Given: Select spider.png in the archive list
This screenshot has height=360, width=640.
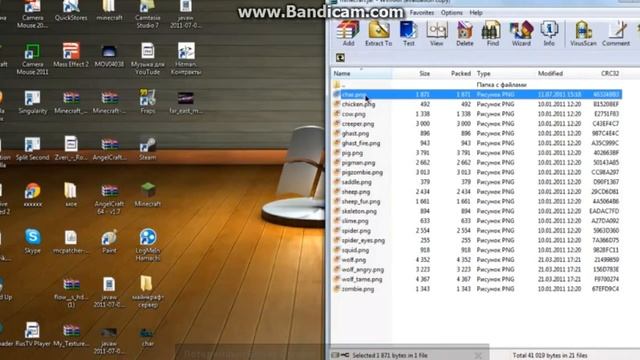Looking at the screenshot, I should pyautogui.click(x=477, y=231).
